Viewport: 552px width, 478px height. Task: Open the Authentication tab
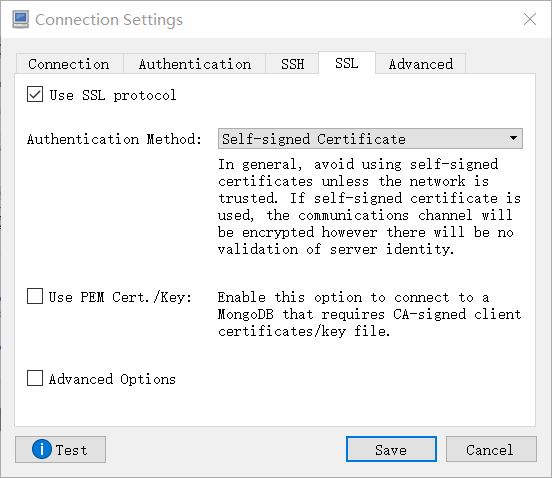(x=195, y=64)
